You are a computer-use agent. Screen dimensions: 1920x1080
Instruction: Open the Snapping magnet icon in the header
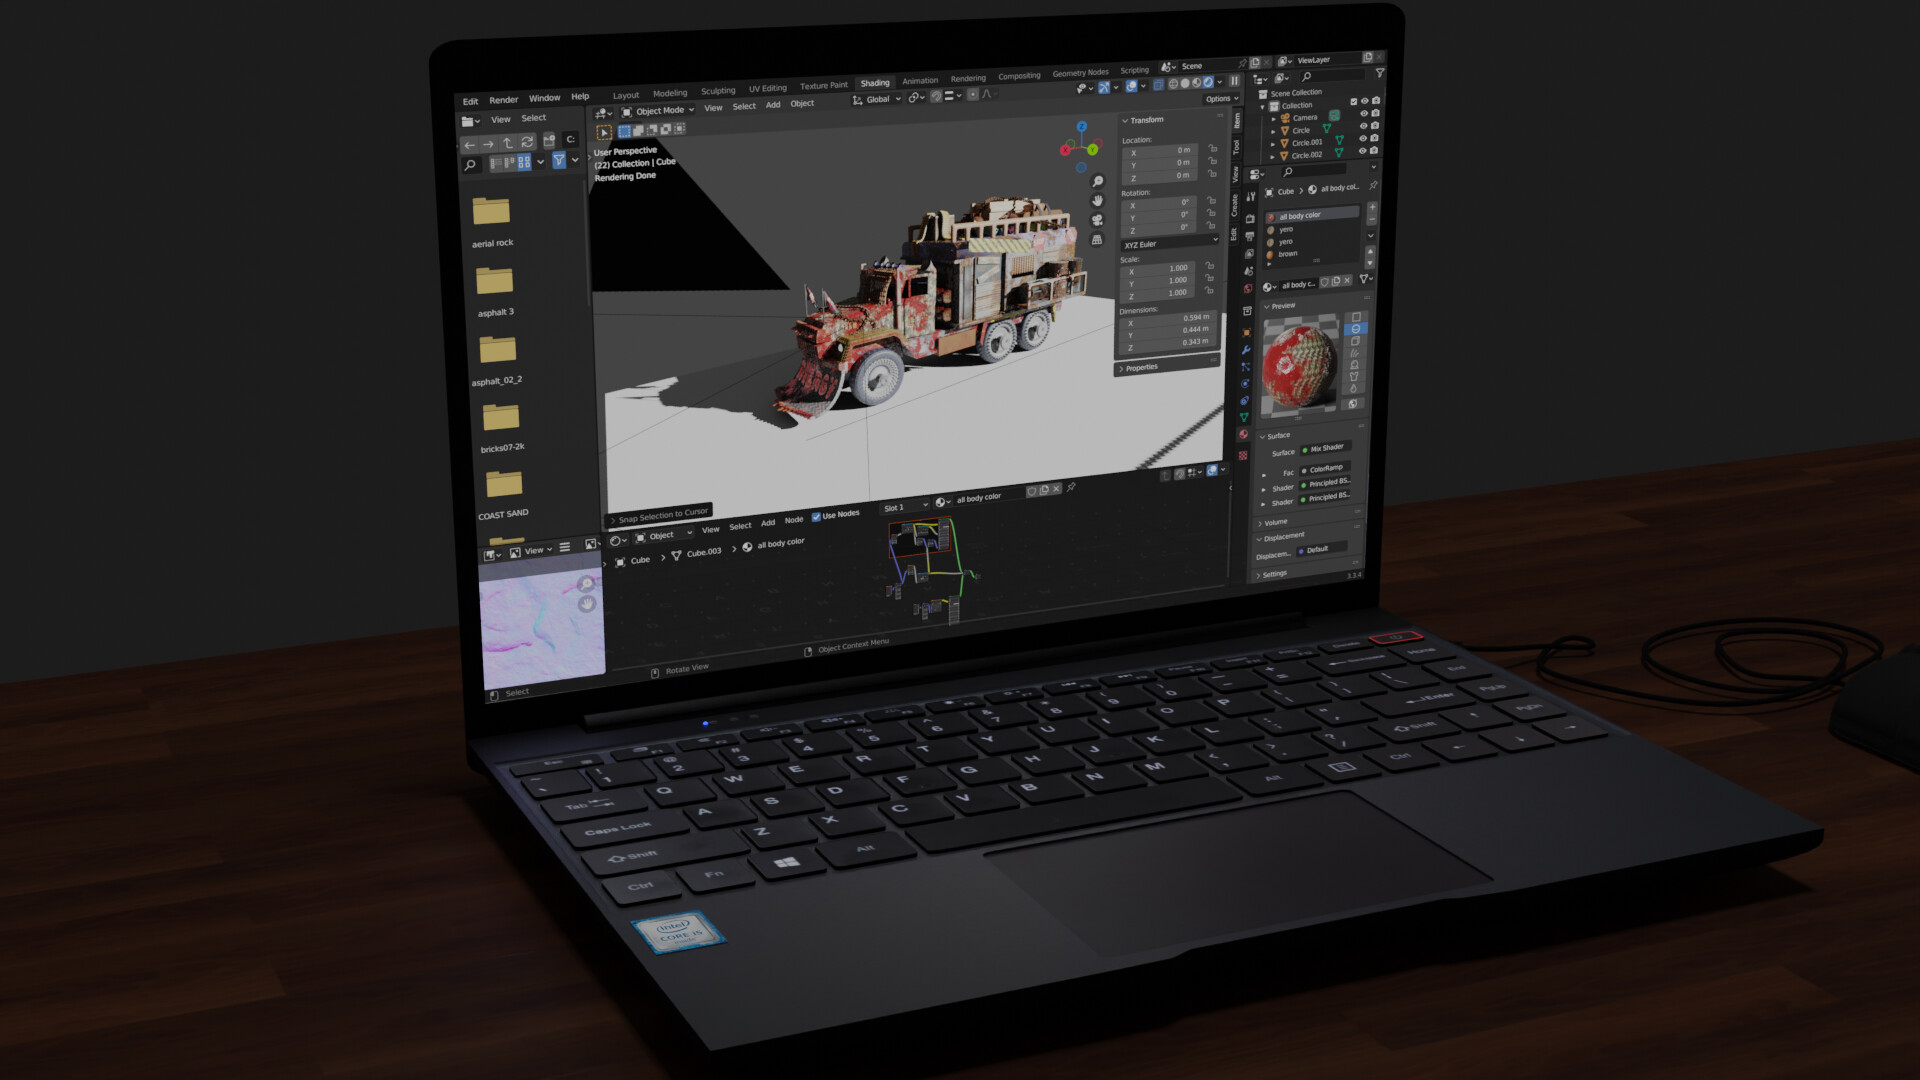pos(936,95)
